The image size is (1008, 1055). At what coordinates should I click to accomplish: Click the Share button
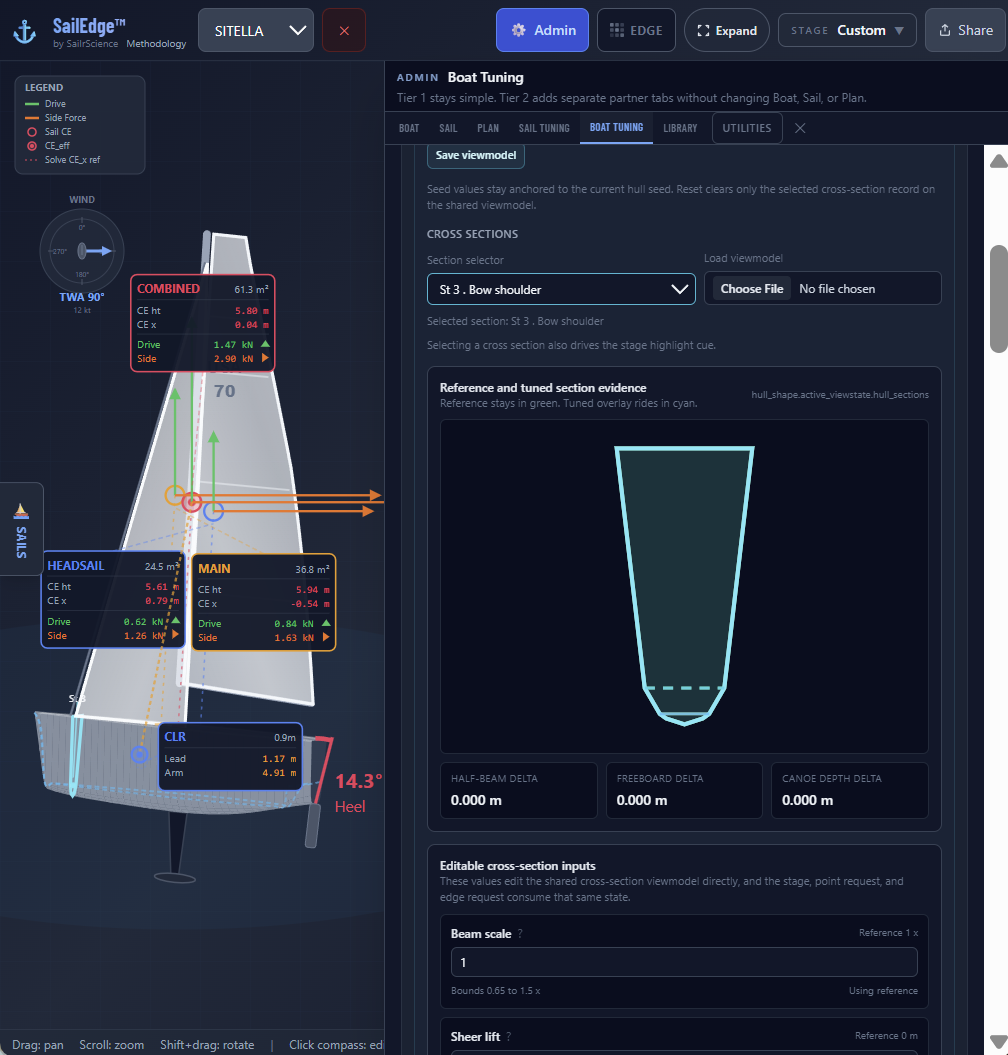click(x=966, y=30)
